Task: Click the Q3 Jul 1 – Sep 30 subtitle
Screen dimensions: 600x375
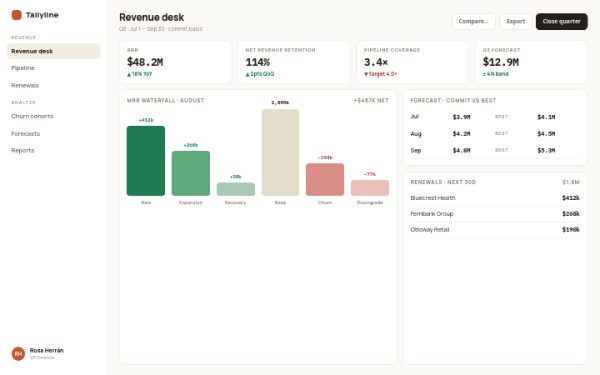Action: (x=161, y=29)
